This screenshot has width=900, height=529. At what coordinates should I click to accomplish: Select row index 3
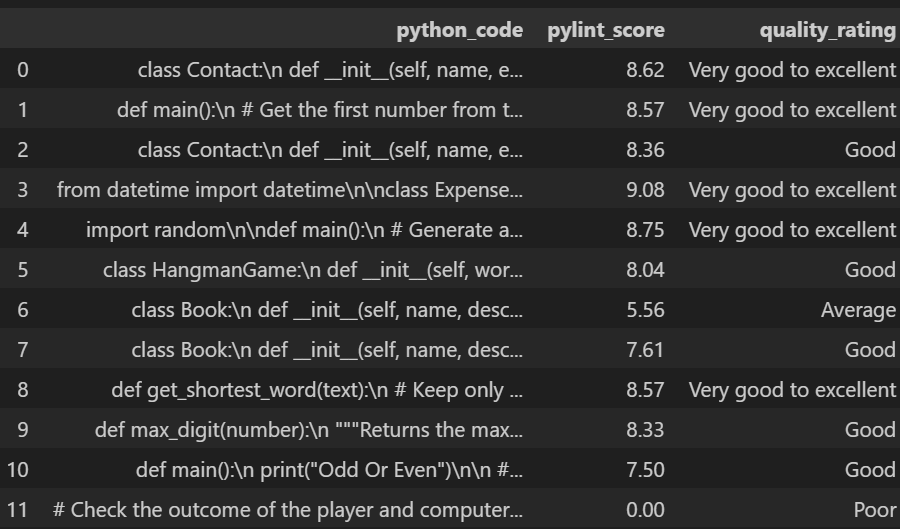click(22, 190)
